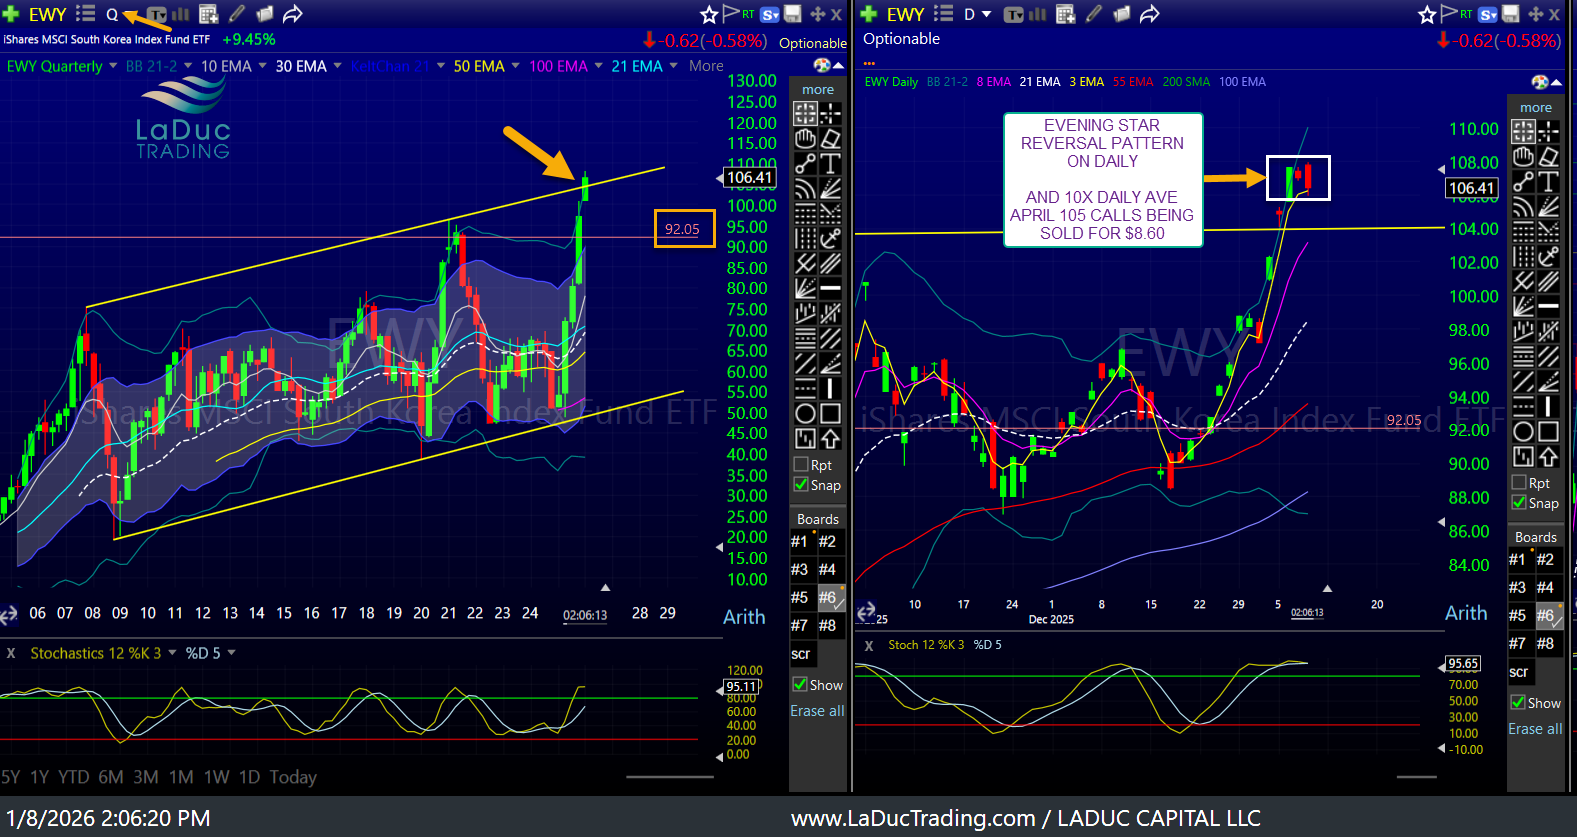Click the S button icon on the right chart toolbar
The width and height of the screenshot is (1577, 837).
[x=1488, y=14]
